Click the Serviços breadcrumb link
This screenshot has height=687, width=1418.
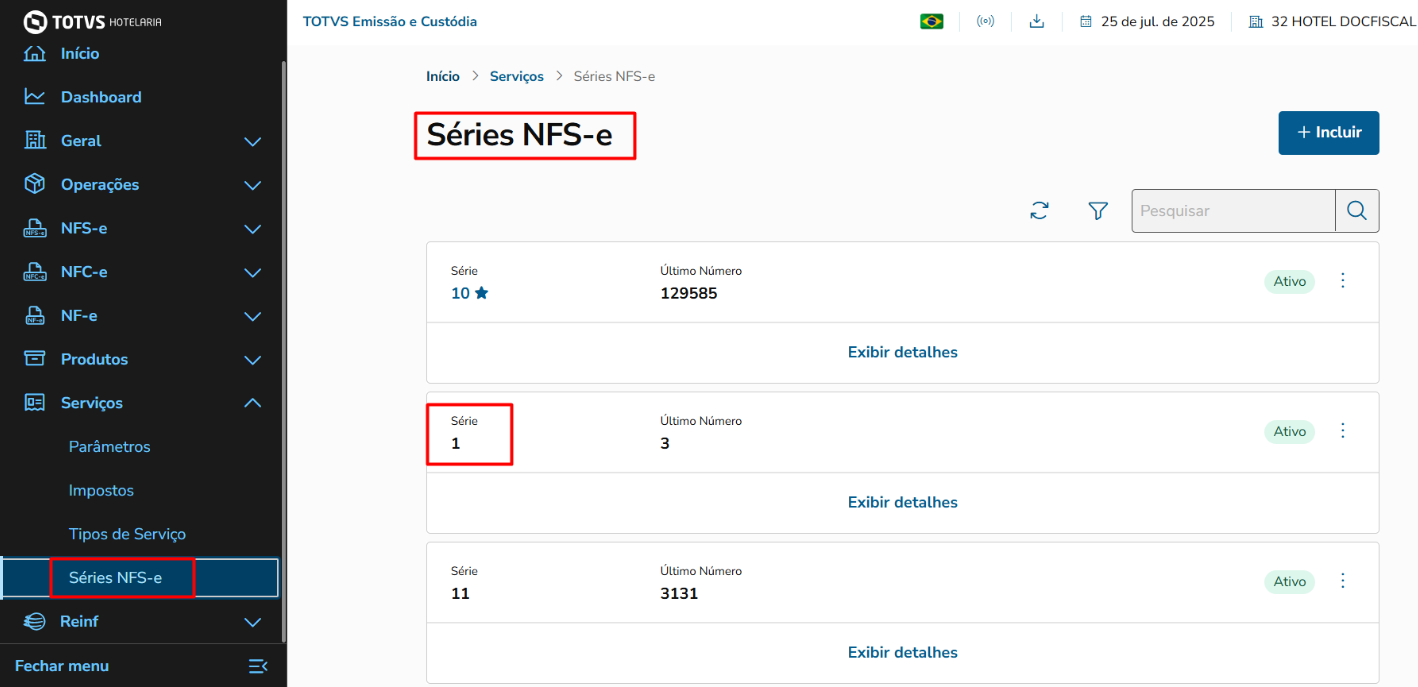(x=516, y=76)
